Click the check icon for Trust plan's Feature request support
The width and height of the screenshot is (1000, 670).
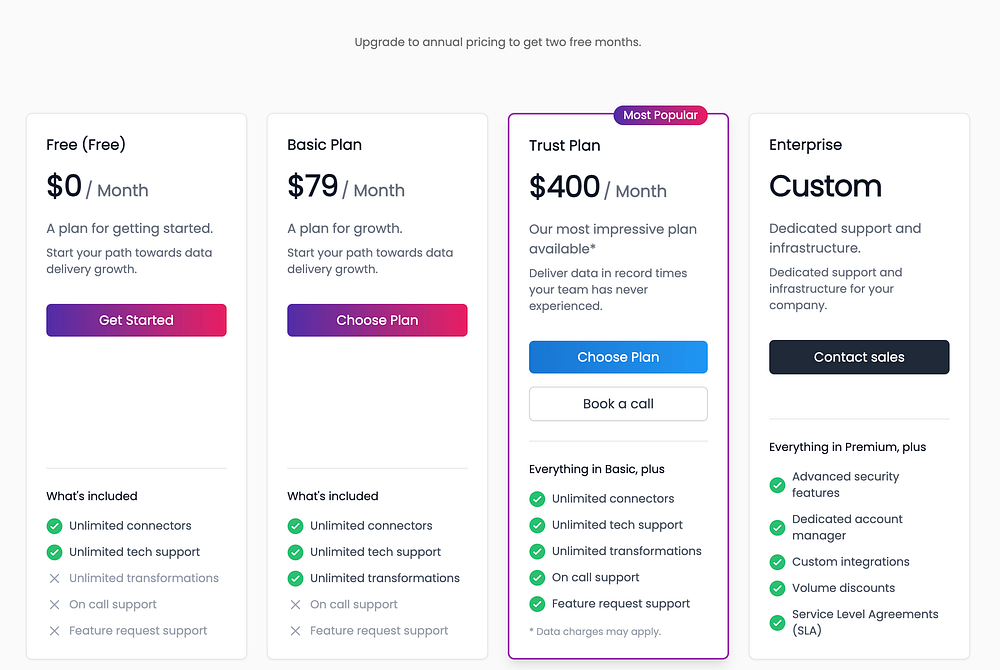(x=537, y=604)
